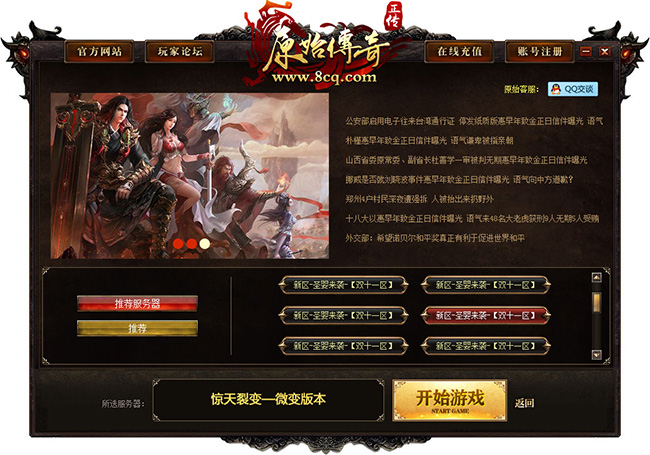Viewport: 650px width, 455px height.
Task: Click the 返回 link
Action: [x=524, y=403]
